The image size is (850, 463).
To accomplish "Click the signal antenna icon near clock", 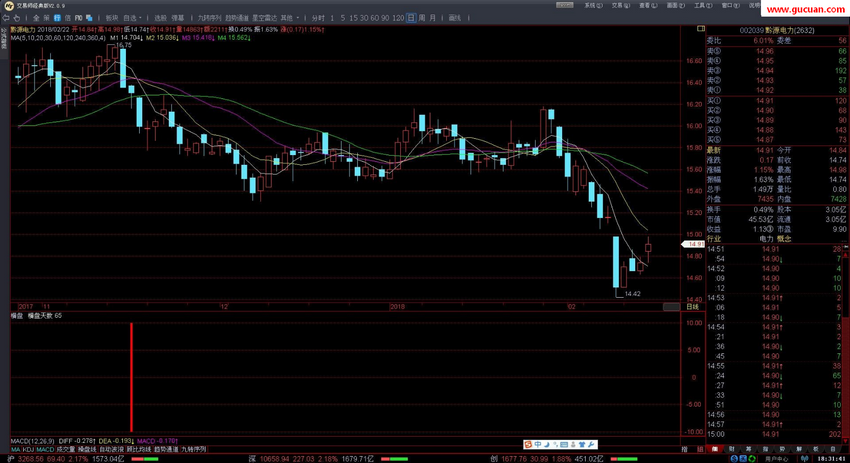I will pos(804,459).
